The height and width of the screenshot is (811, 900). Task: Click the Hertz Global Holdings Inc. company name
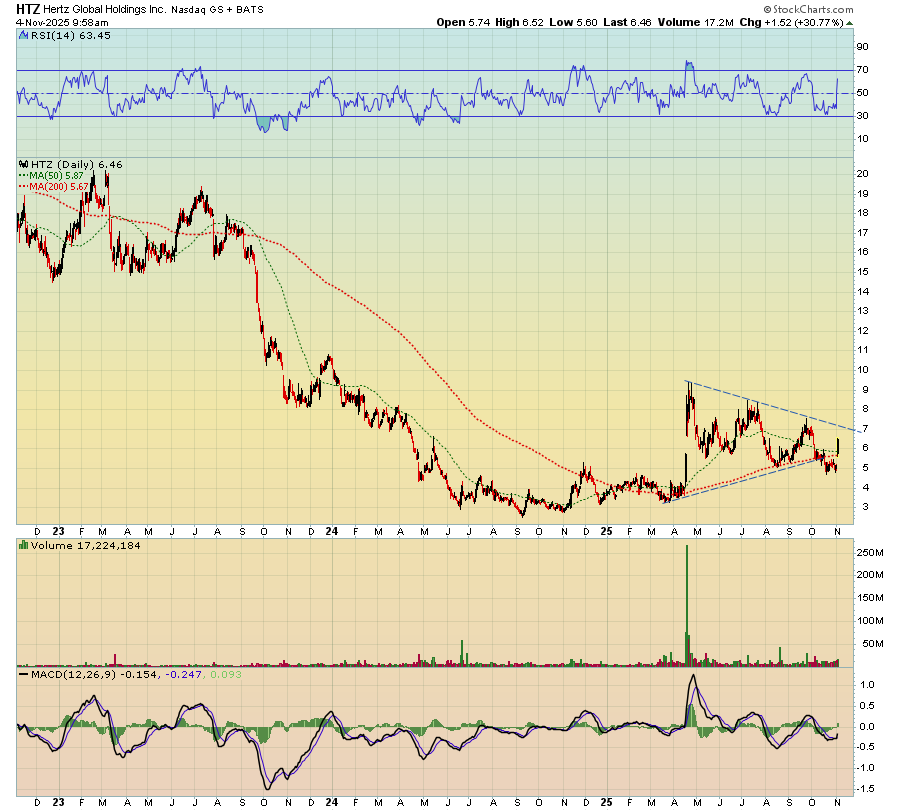[105, 10]
